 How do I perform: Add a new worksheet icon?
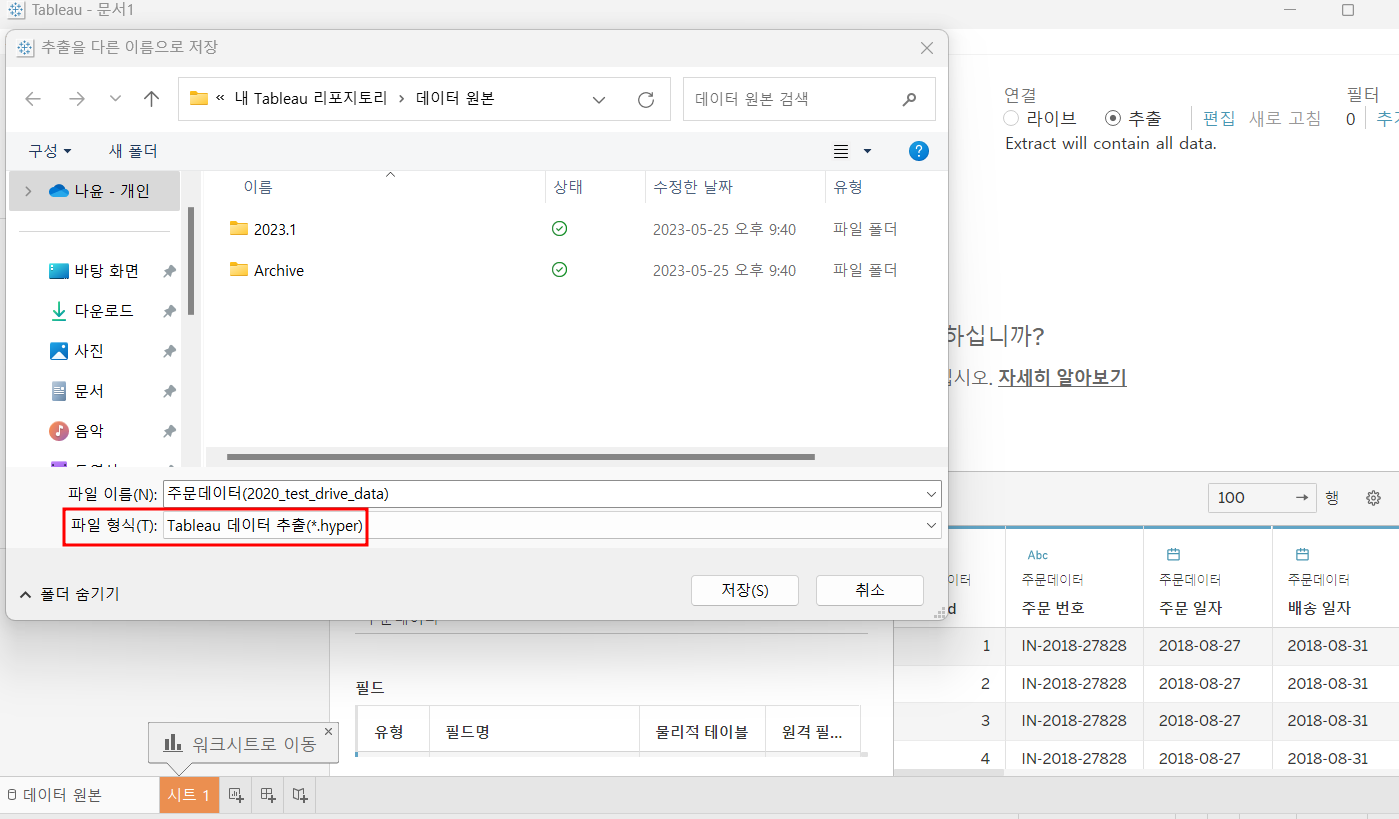236,795
